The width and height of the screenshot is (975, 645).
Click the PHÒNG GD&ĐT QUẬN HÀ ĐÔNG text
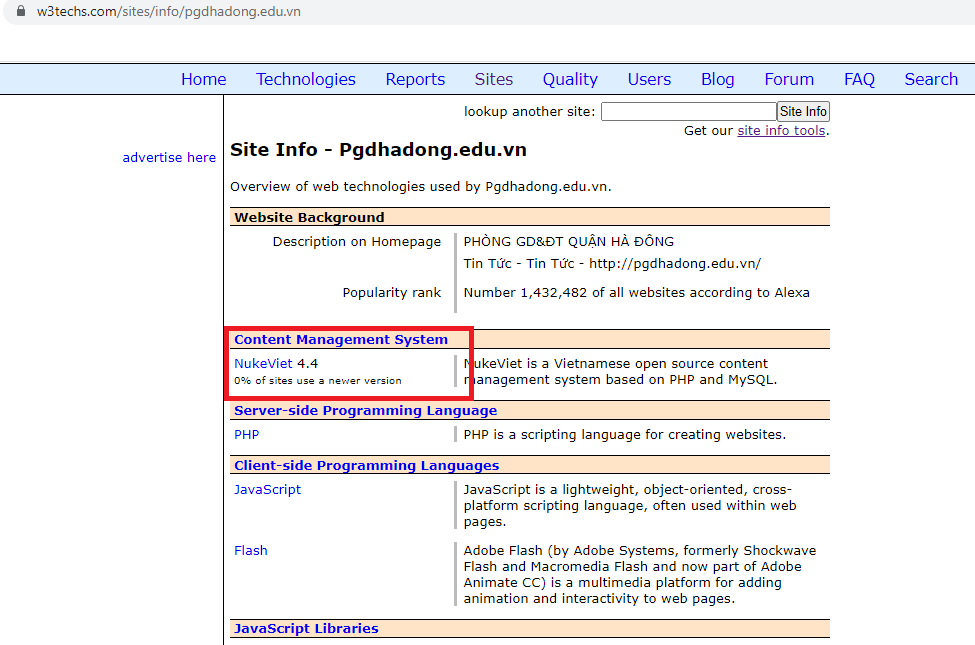(x=568, y=241)
